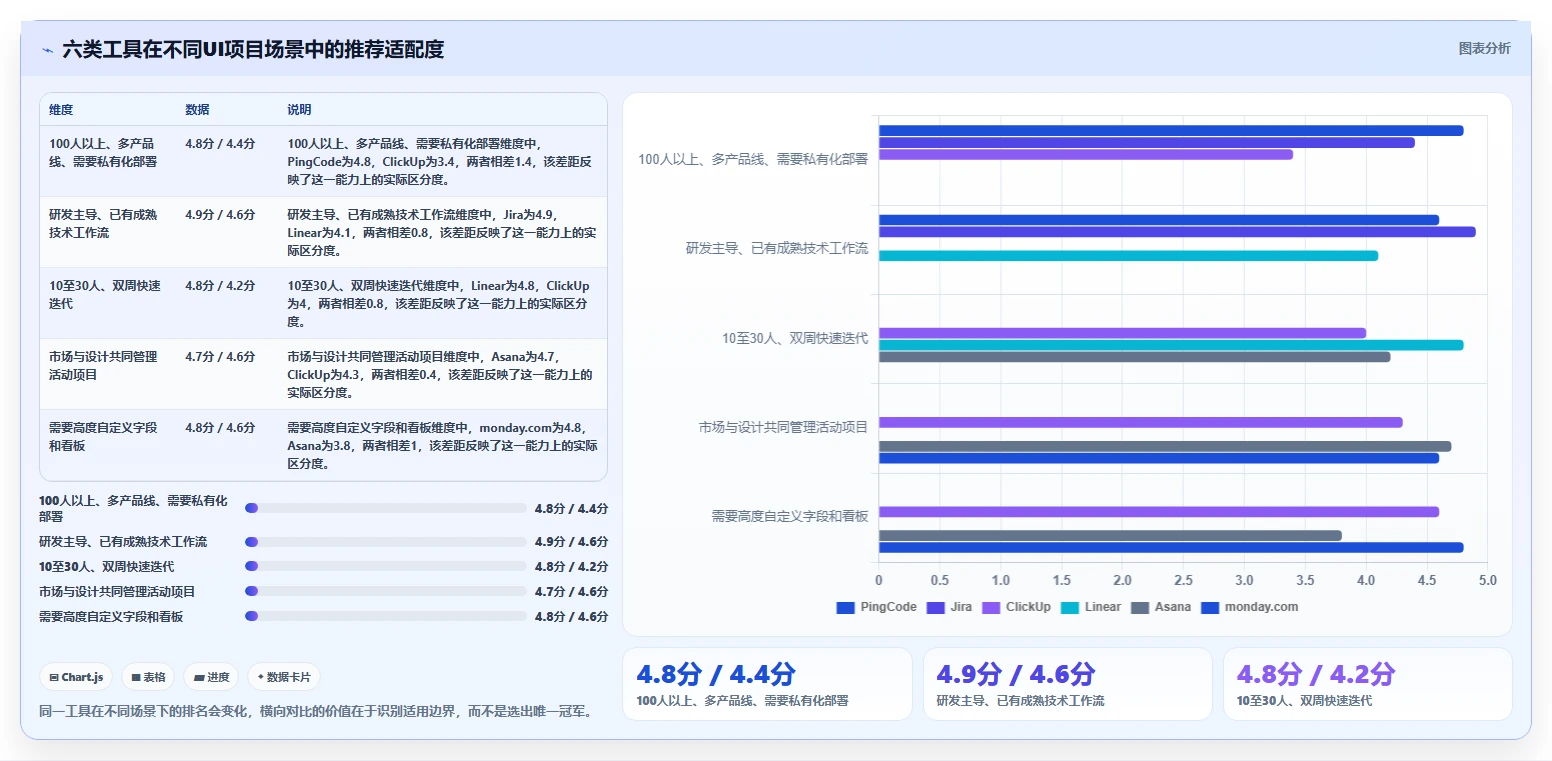Click chart y-axis label 市场与设计共同管理活动项目
Viewport: 1552px width, 761px height.
(x=783, y=427)
